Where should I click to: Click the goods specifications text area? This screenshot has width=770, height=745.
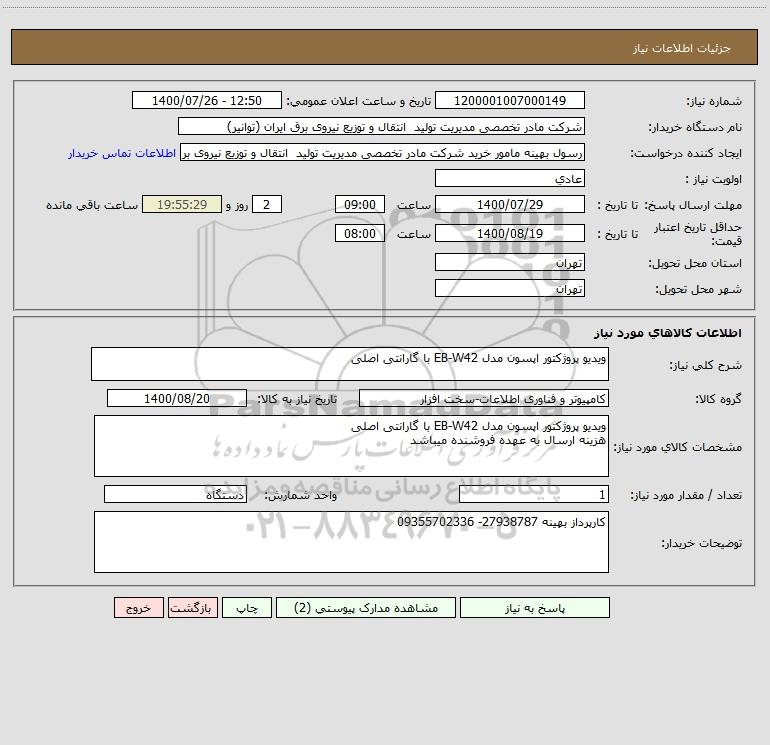click(351, 446)
